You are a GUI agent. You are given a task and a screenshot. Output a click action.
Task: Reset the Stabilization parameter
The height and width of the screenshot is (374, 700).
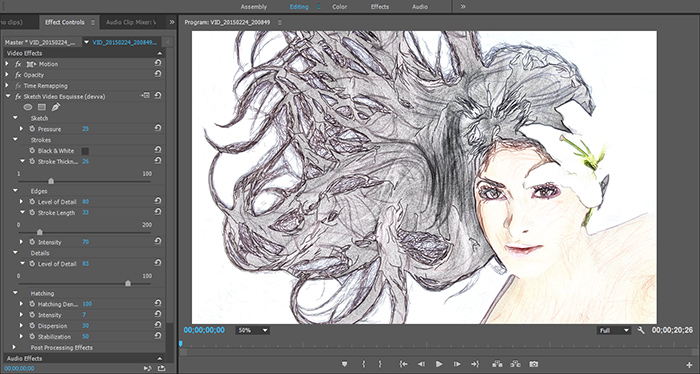pyautogui.click(x=158, y=336)
